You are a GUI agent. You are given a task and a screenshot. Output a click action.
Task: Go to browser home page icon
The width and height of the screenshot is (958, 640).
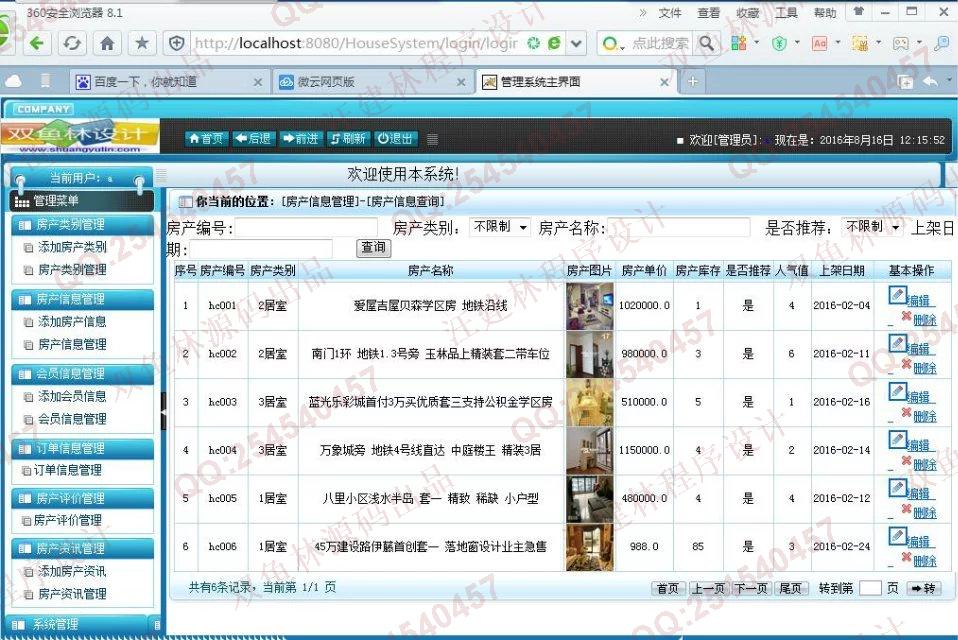click(107, 43)
